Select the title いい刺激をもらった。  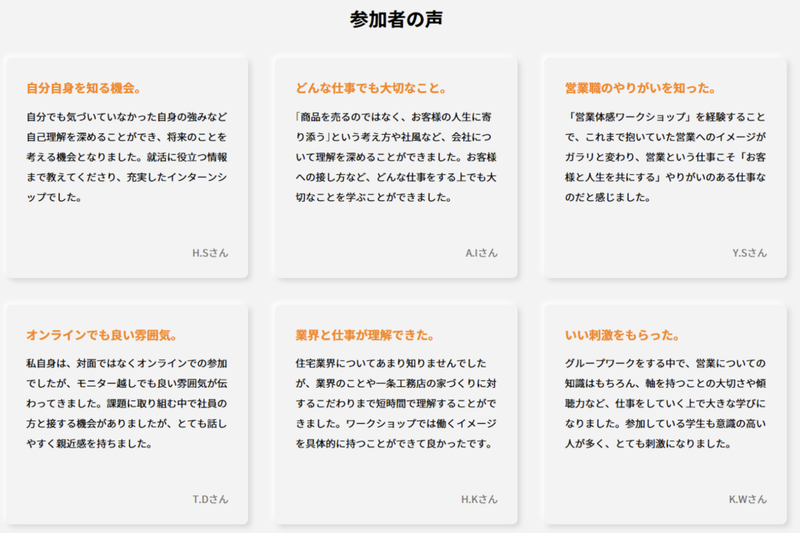pyautogui.click(x=622, y=335)
